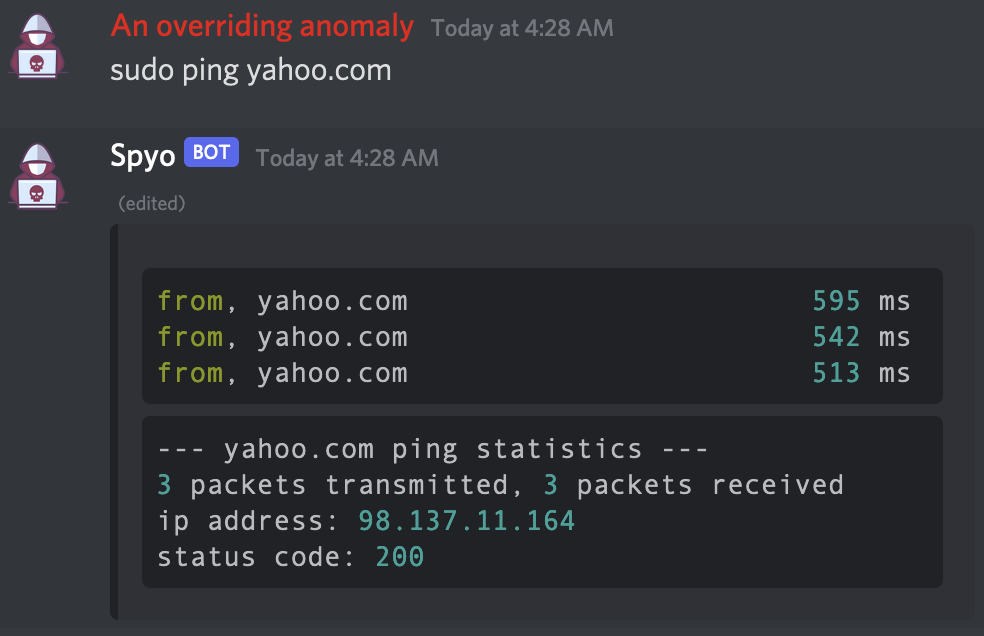Click the dark left border of the embed

pos(114,420)
